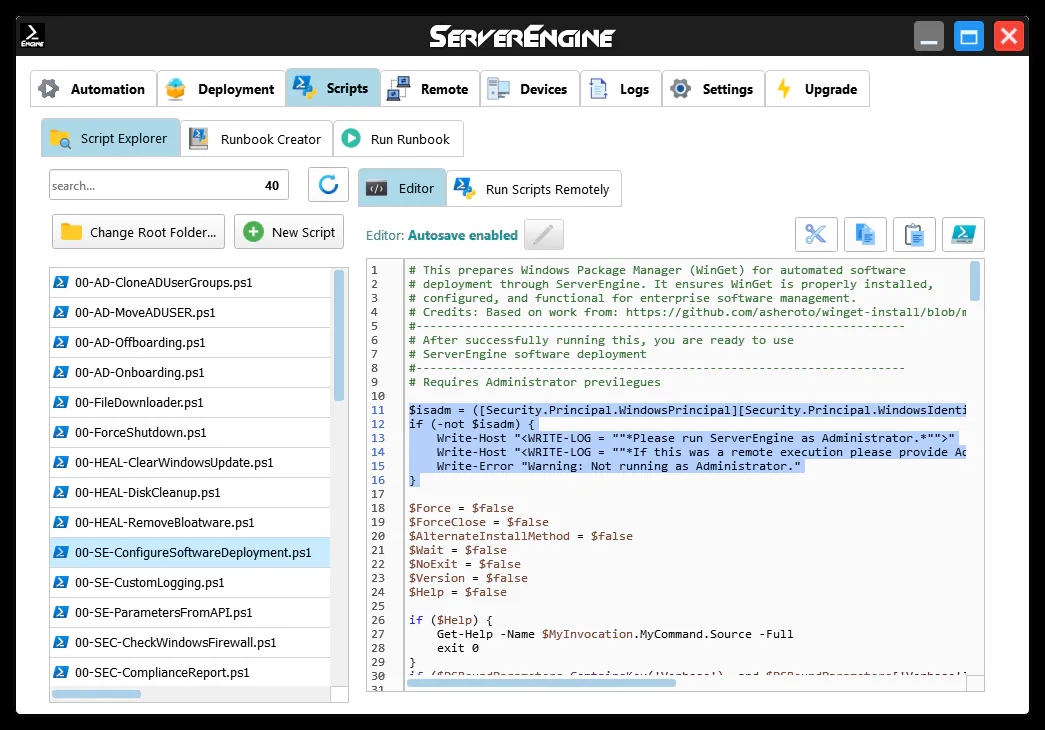This screenshot has width=1045, height=730.
Task: Click the New Script button
Action: click(x=290, y=232)
